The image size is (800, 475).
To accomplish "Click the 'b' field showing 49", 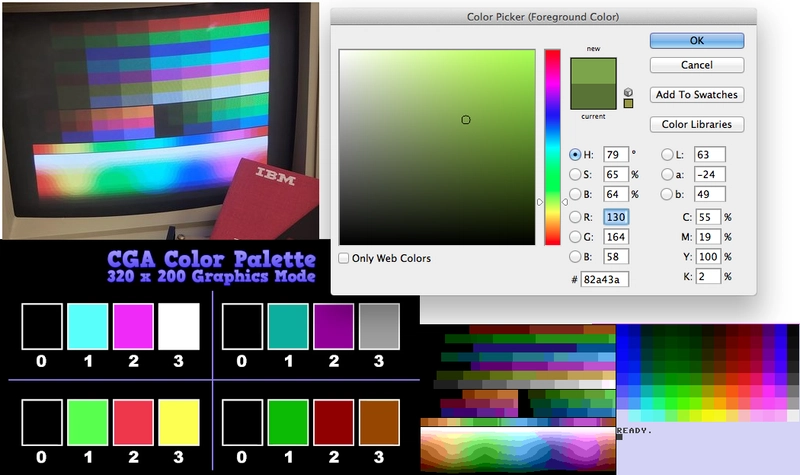I will tap(710, 194).
